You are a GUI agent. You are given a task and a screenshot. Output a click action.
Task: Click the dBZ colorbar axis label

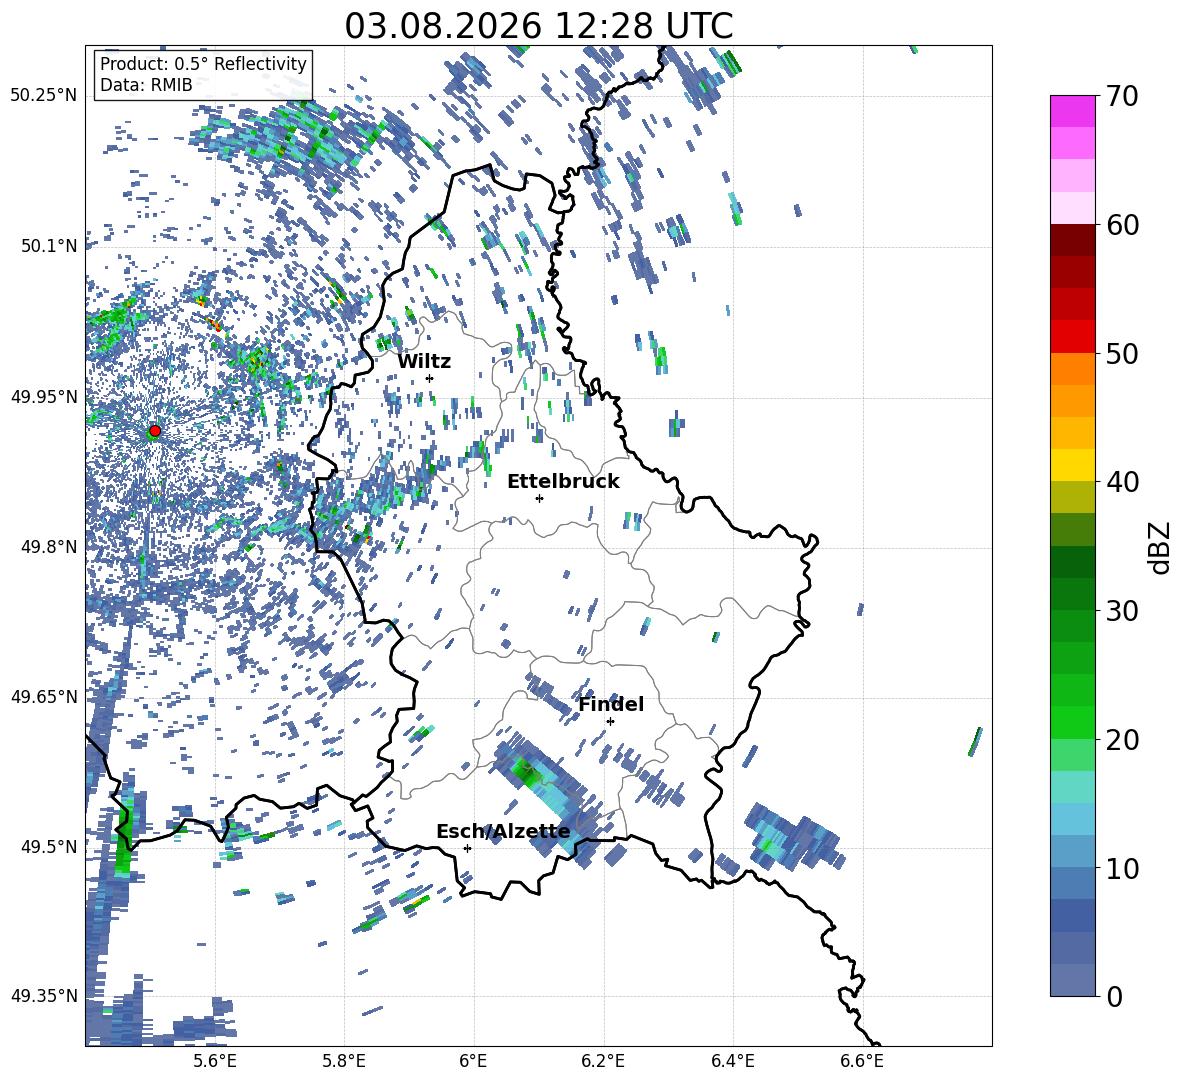1160,547
